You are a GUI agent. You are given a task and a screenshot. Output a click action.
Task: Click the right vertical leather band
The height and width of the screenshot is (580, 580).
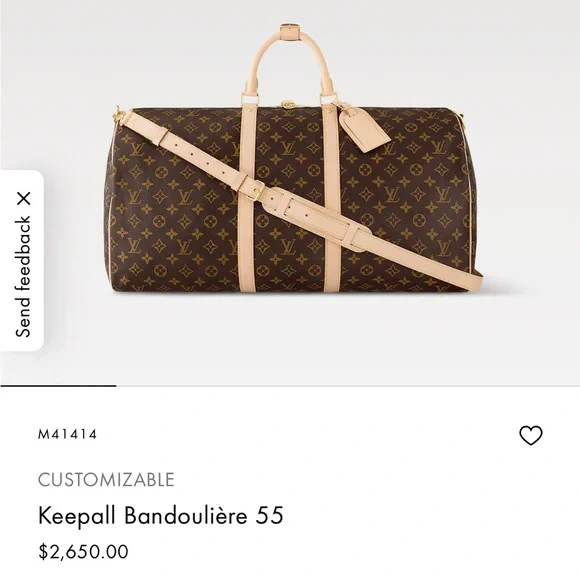click(331, 200)
